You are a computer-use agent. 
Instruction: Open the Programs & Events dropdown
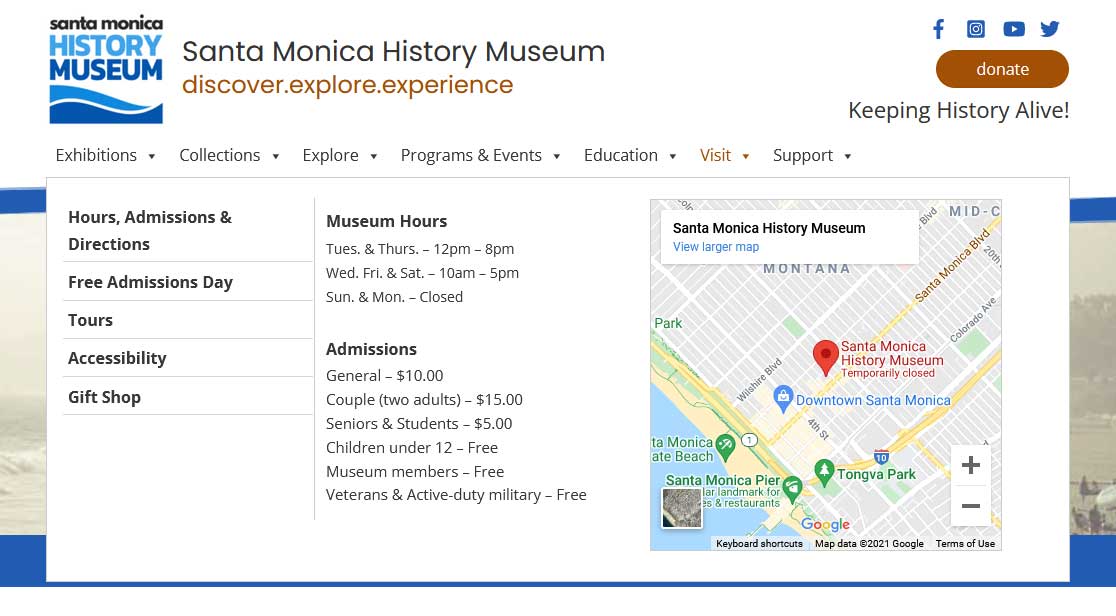480,155
